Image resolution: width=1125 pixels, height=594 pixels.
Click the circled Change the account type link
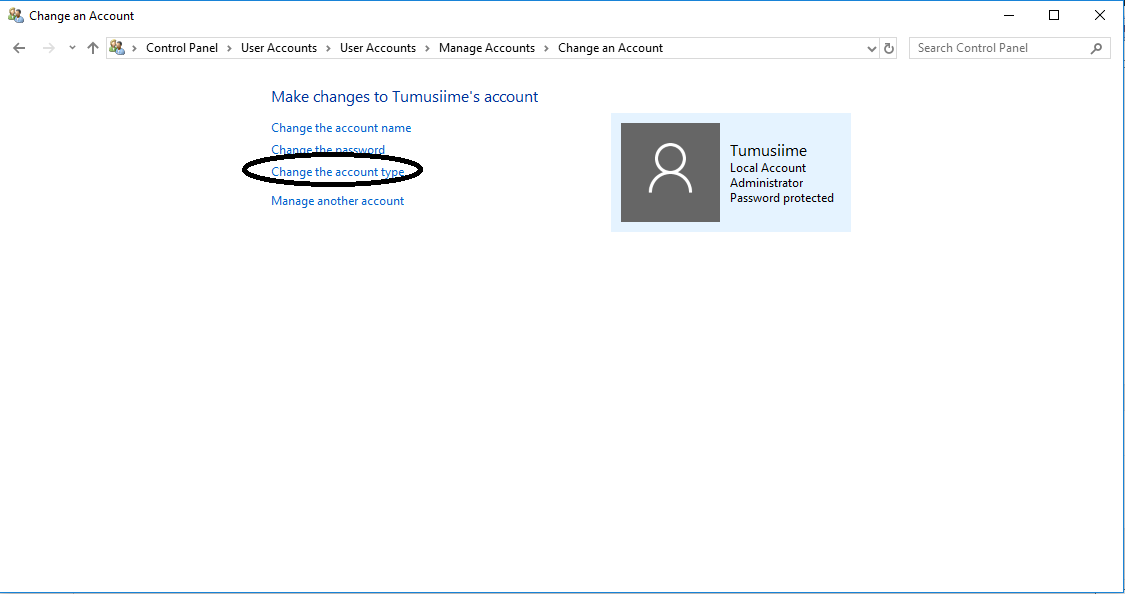coord(338,171)
